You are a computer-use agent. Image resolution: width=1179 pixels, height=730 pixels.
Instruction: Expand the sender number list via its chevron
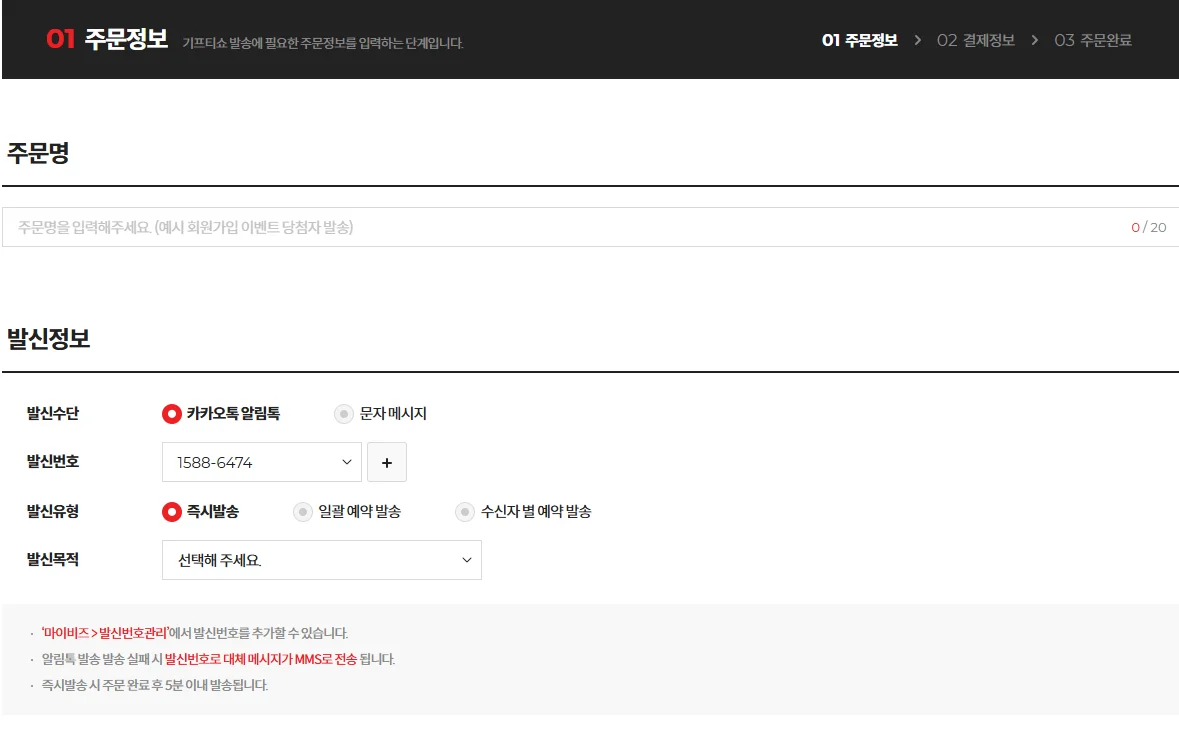345,462
